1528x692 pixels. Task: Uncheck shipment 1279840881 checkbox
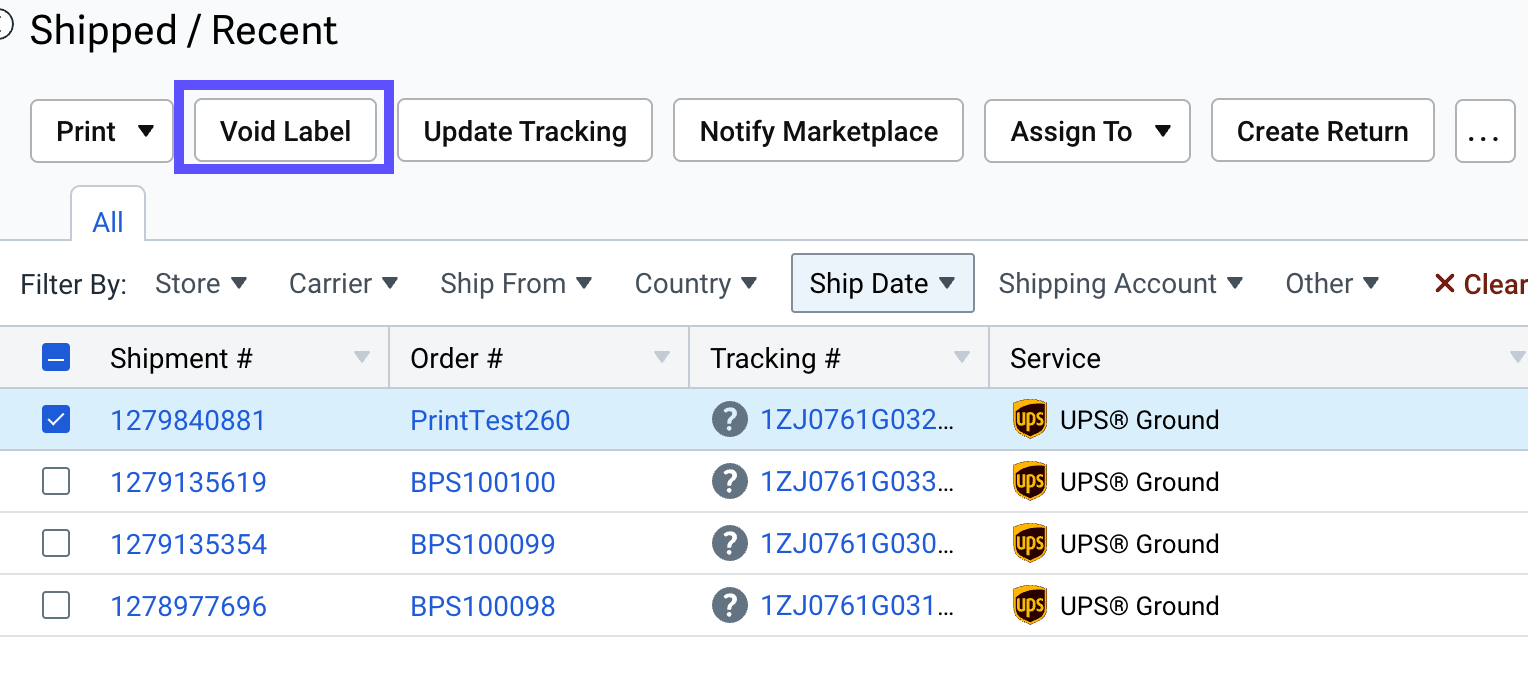click(56, 420)
